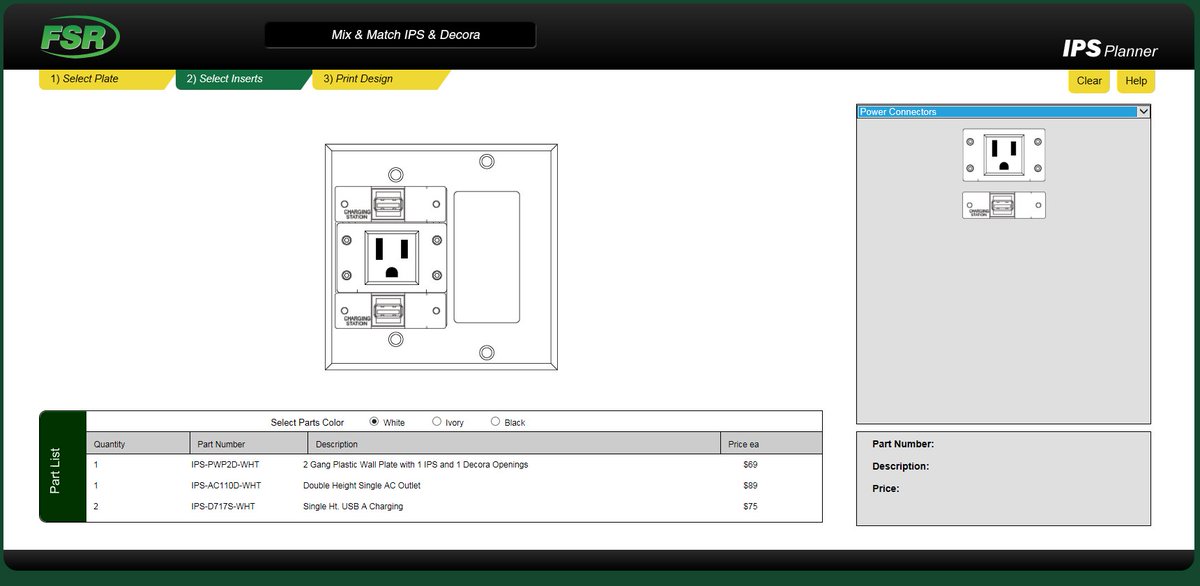Choose Black parts color

pyautogui.click(x=495, y=422)
